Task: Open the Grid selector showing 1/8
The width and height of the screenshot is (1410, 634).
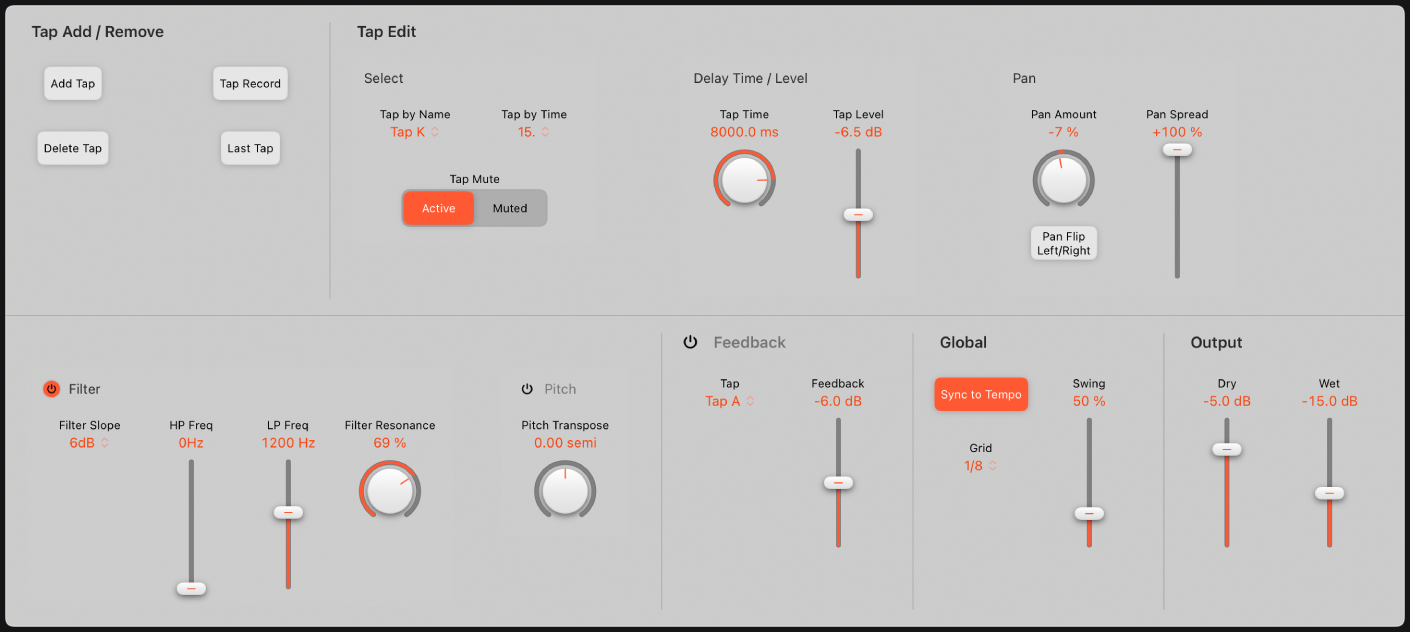Action: coord(980,465)
